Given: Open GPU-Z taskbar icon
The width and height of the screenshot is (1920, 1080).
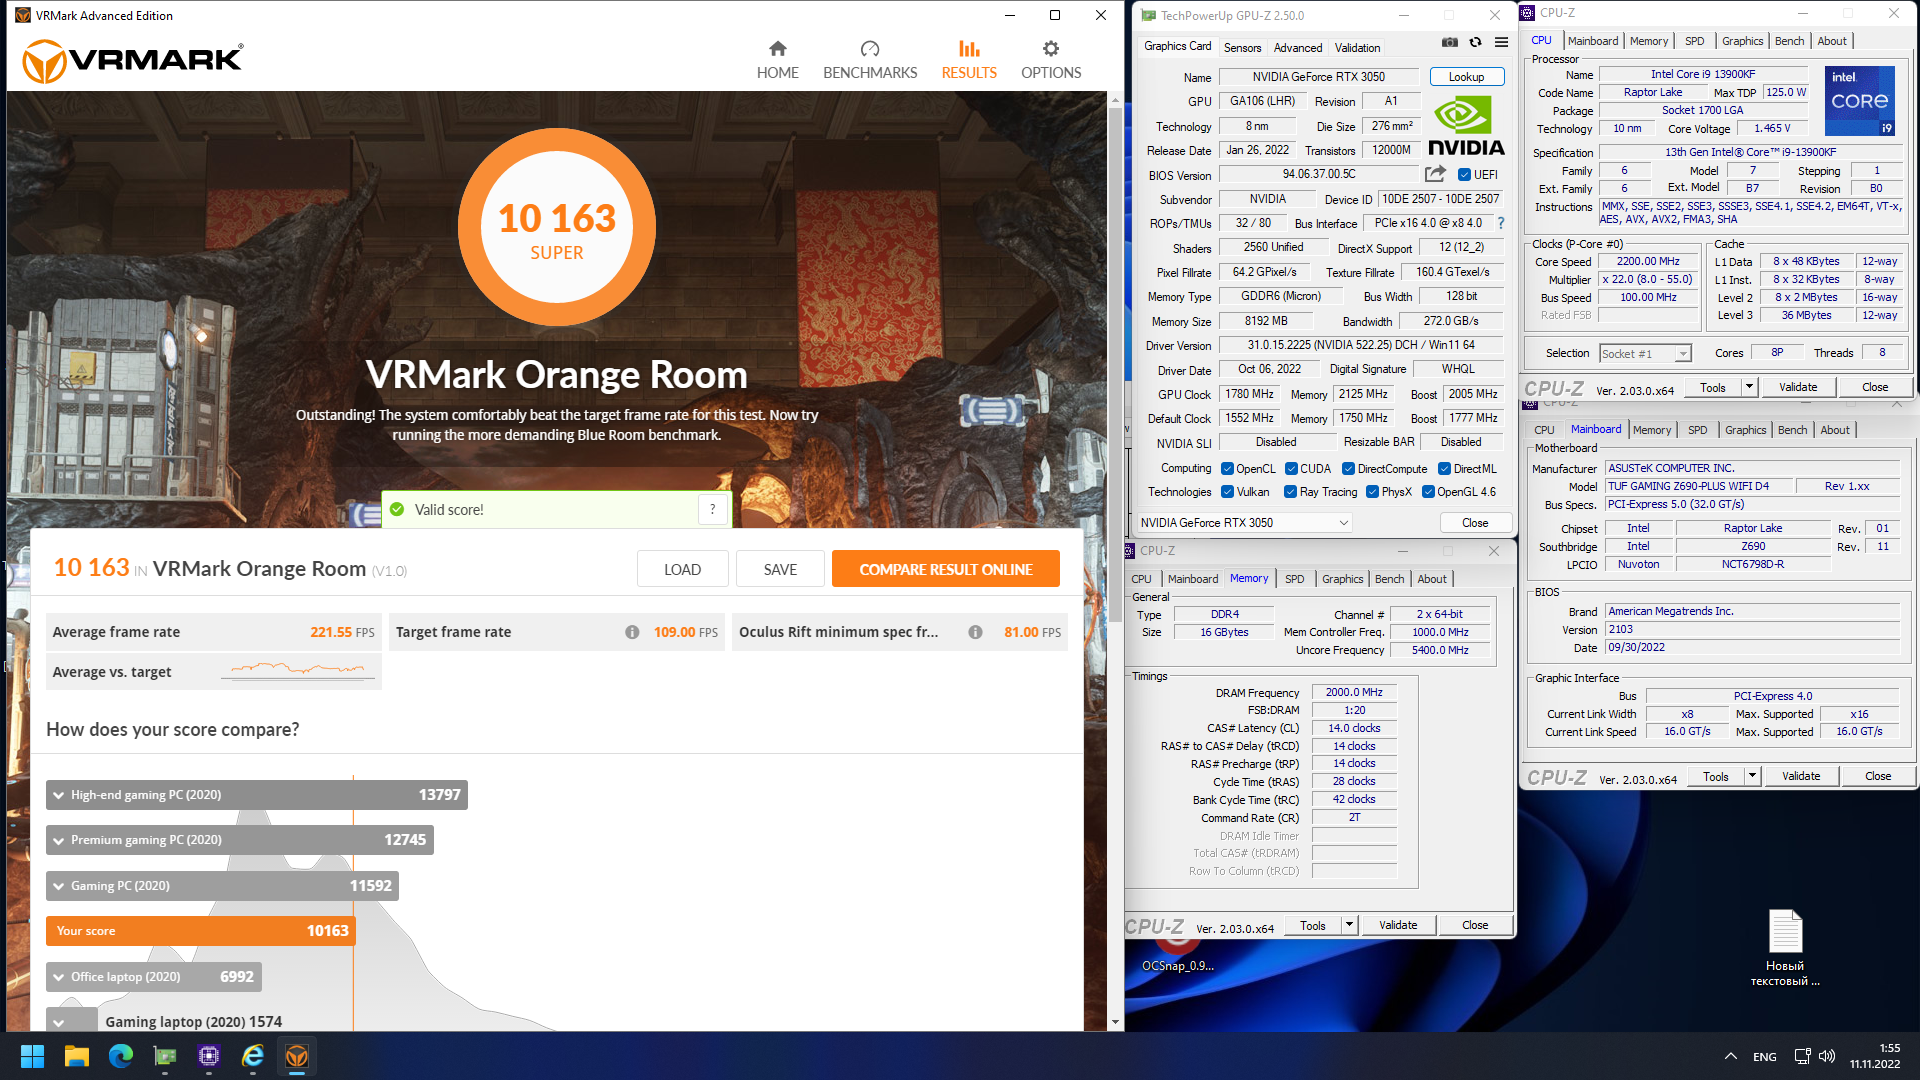Looking at the screenshot, I should click(165, 1056).
